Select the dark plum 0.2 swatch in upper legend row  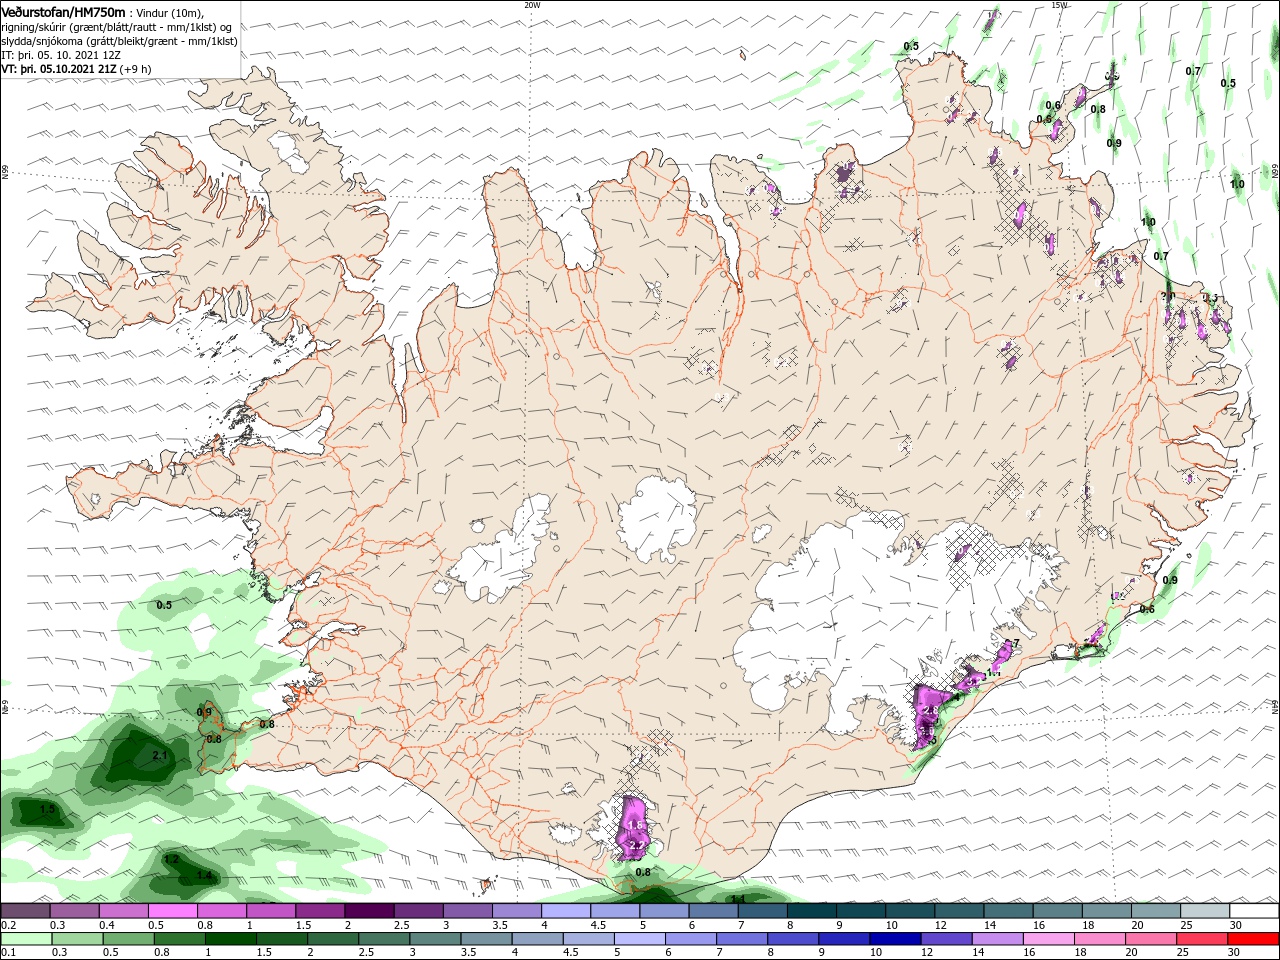(26, 911)
